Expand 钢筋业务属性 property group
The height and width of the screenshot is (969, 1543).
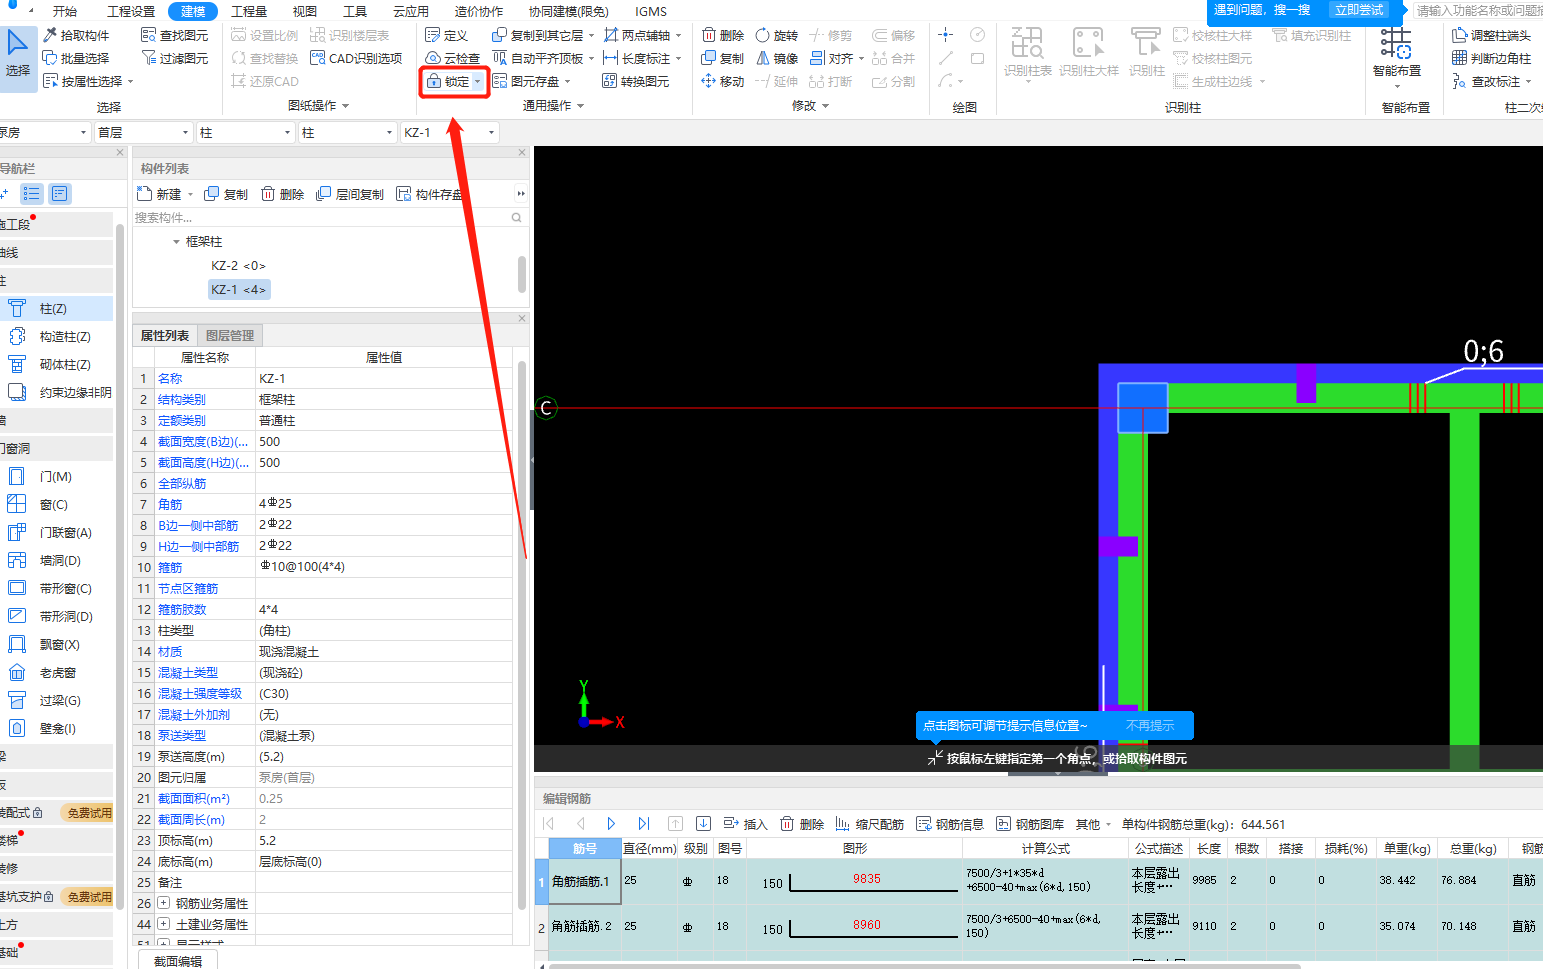(x=163, y=903)
